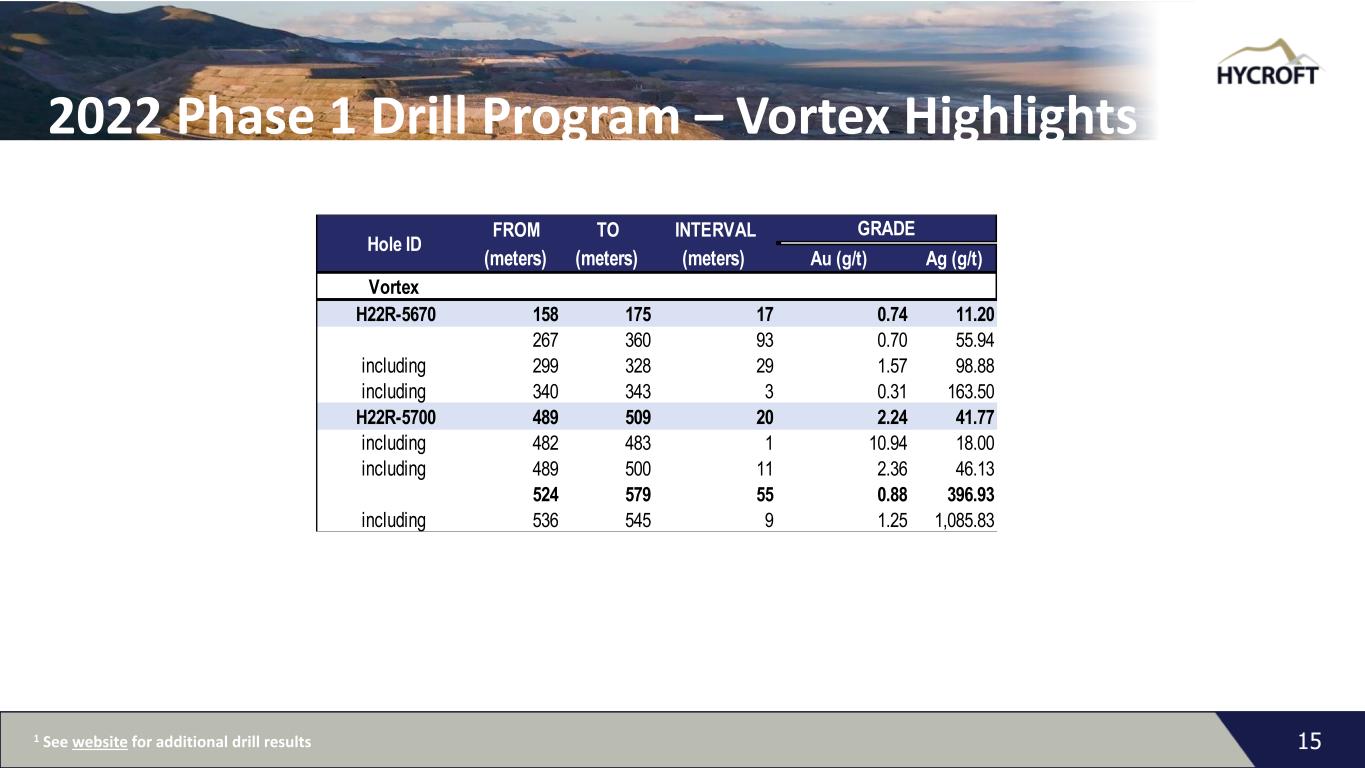The image size is (1365, 768).
Task: Select the "Vortex" section row label
Action: tap(392, 288)
